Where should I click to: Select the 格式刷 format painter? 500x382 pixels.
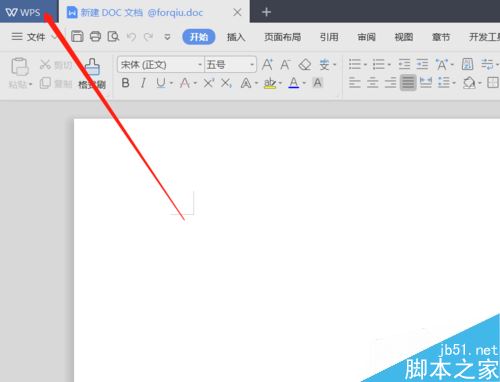click(x=92, y=74)
